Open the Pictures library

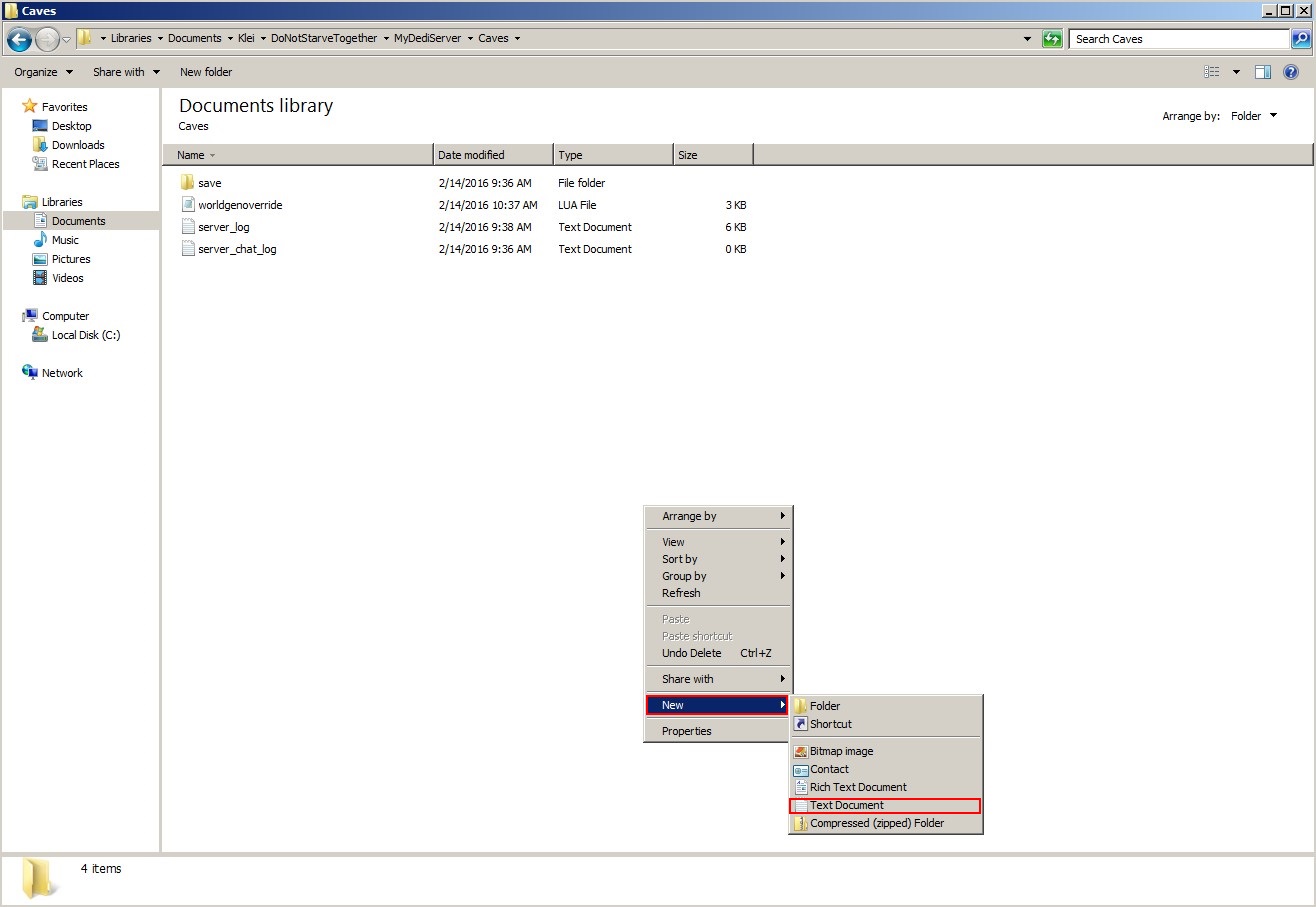click(71, 259)
